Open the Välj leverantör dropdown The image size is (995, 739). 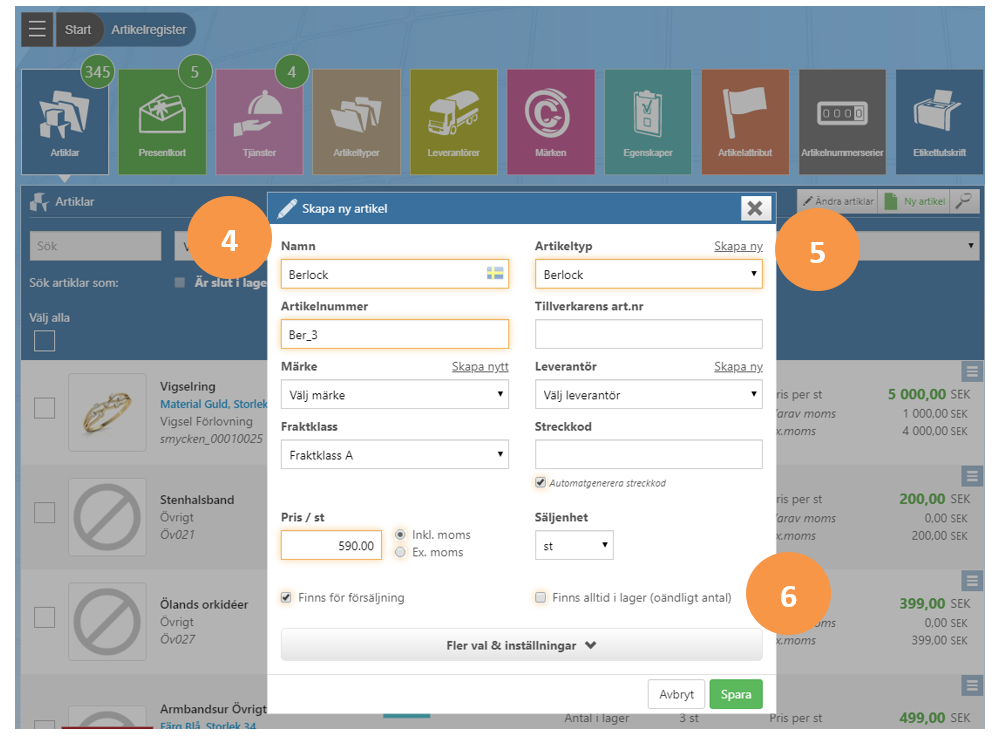[x=649, y=395]
